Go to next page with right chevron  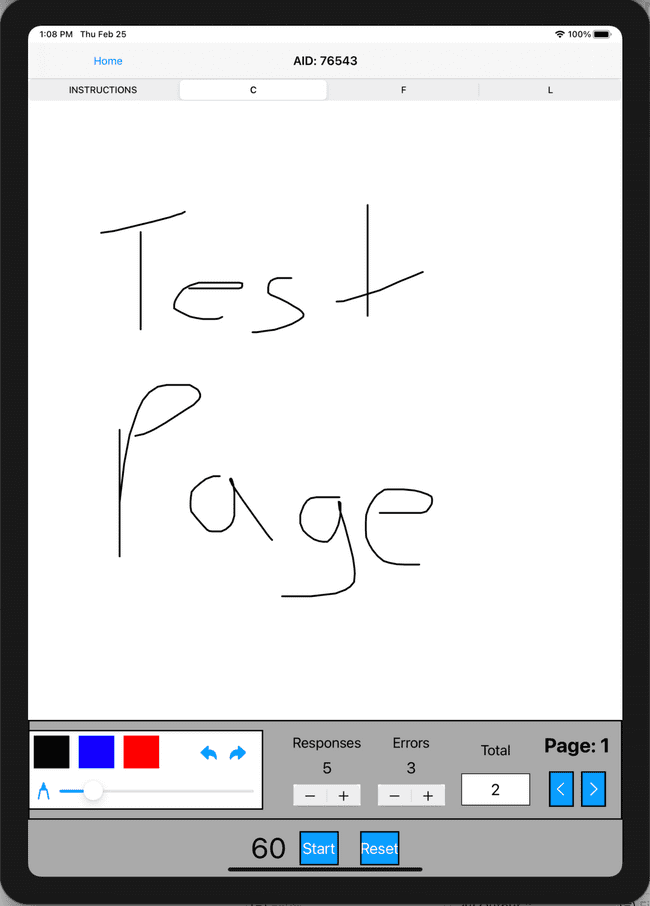593,789
